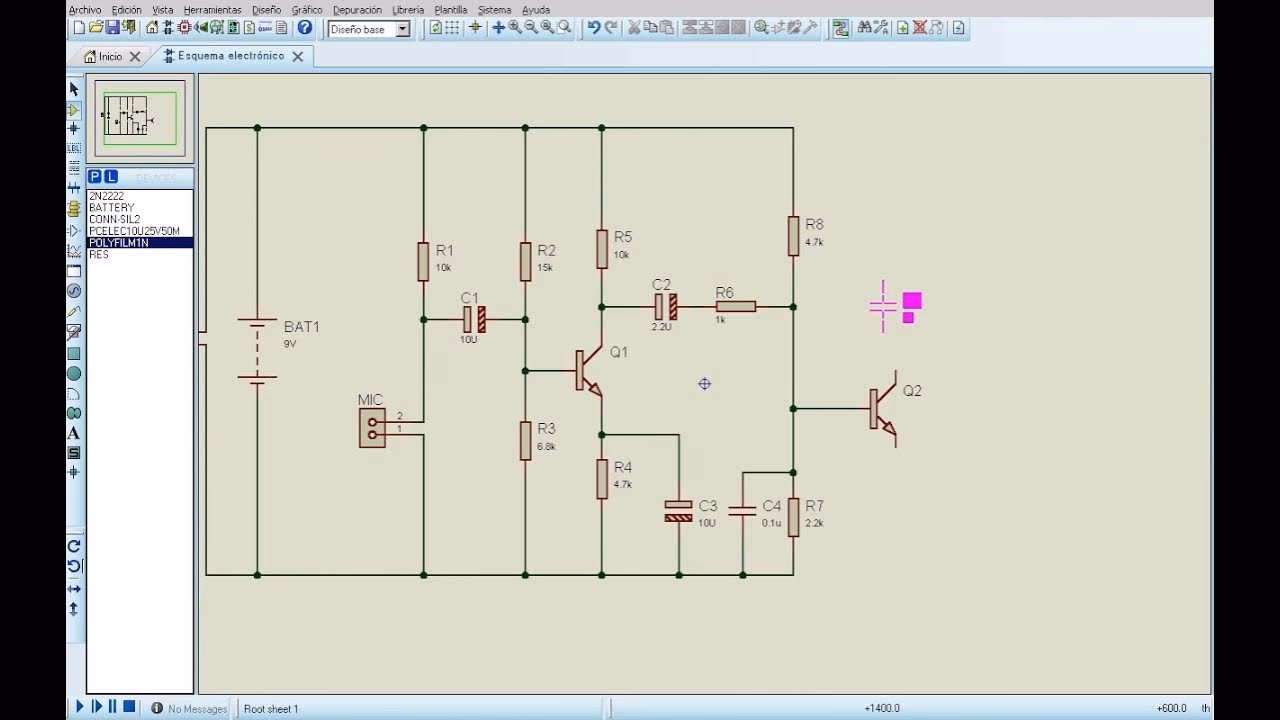Click the Undo arrow icon
The image size is (1280, 720).
tap(594, 28)
